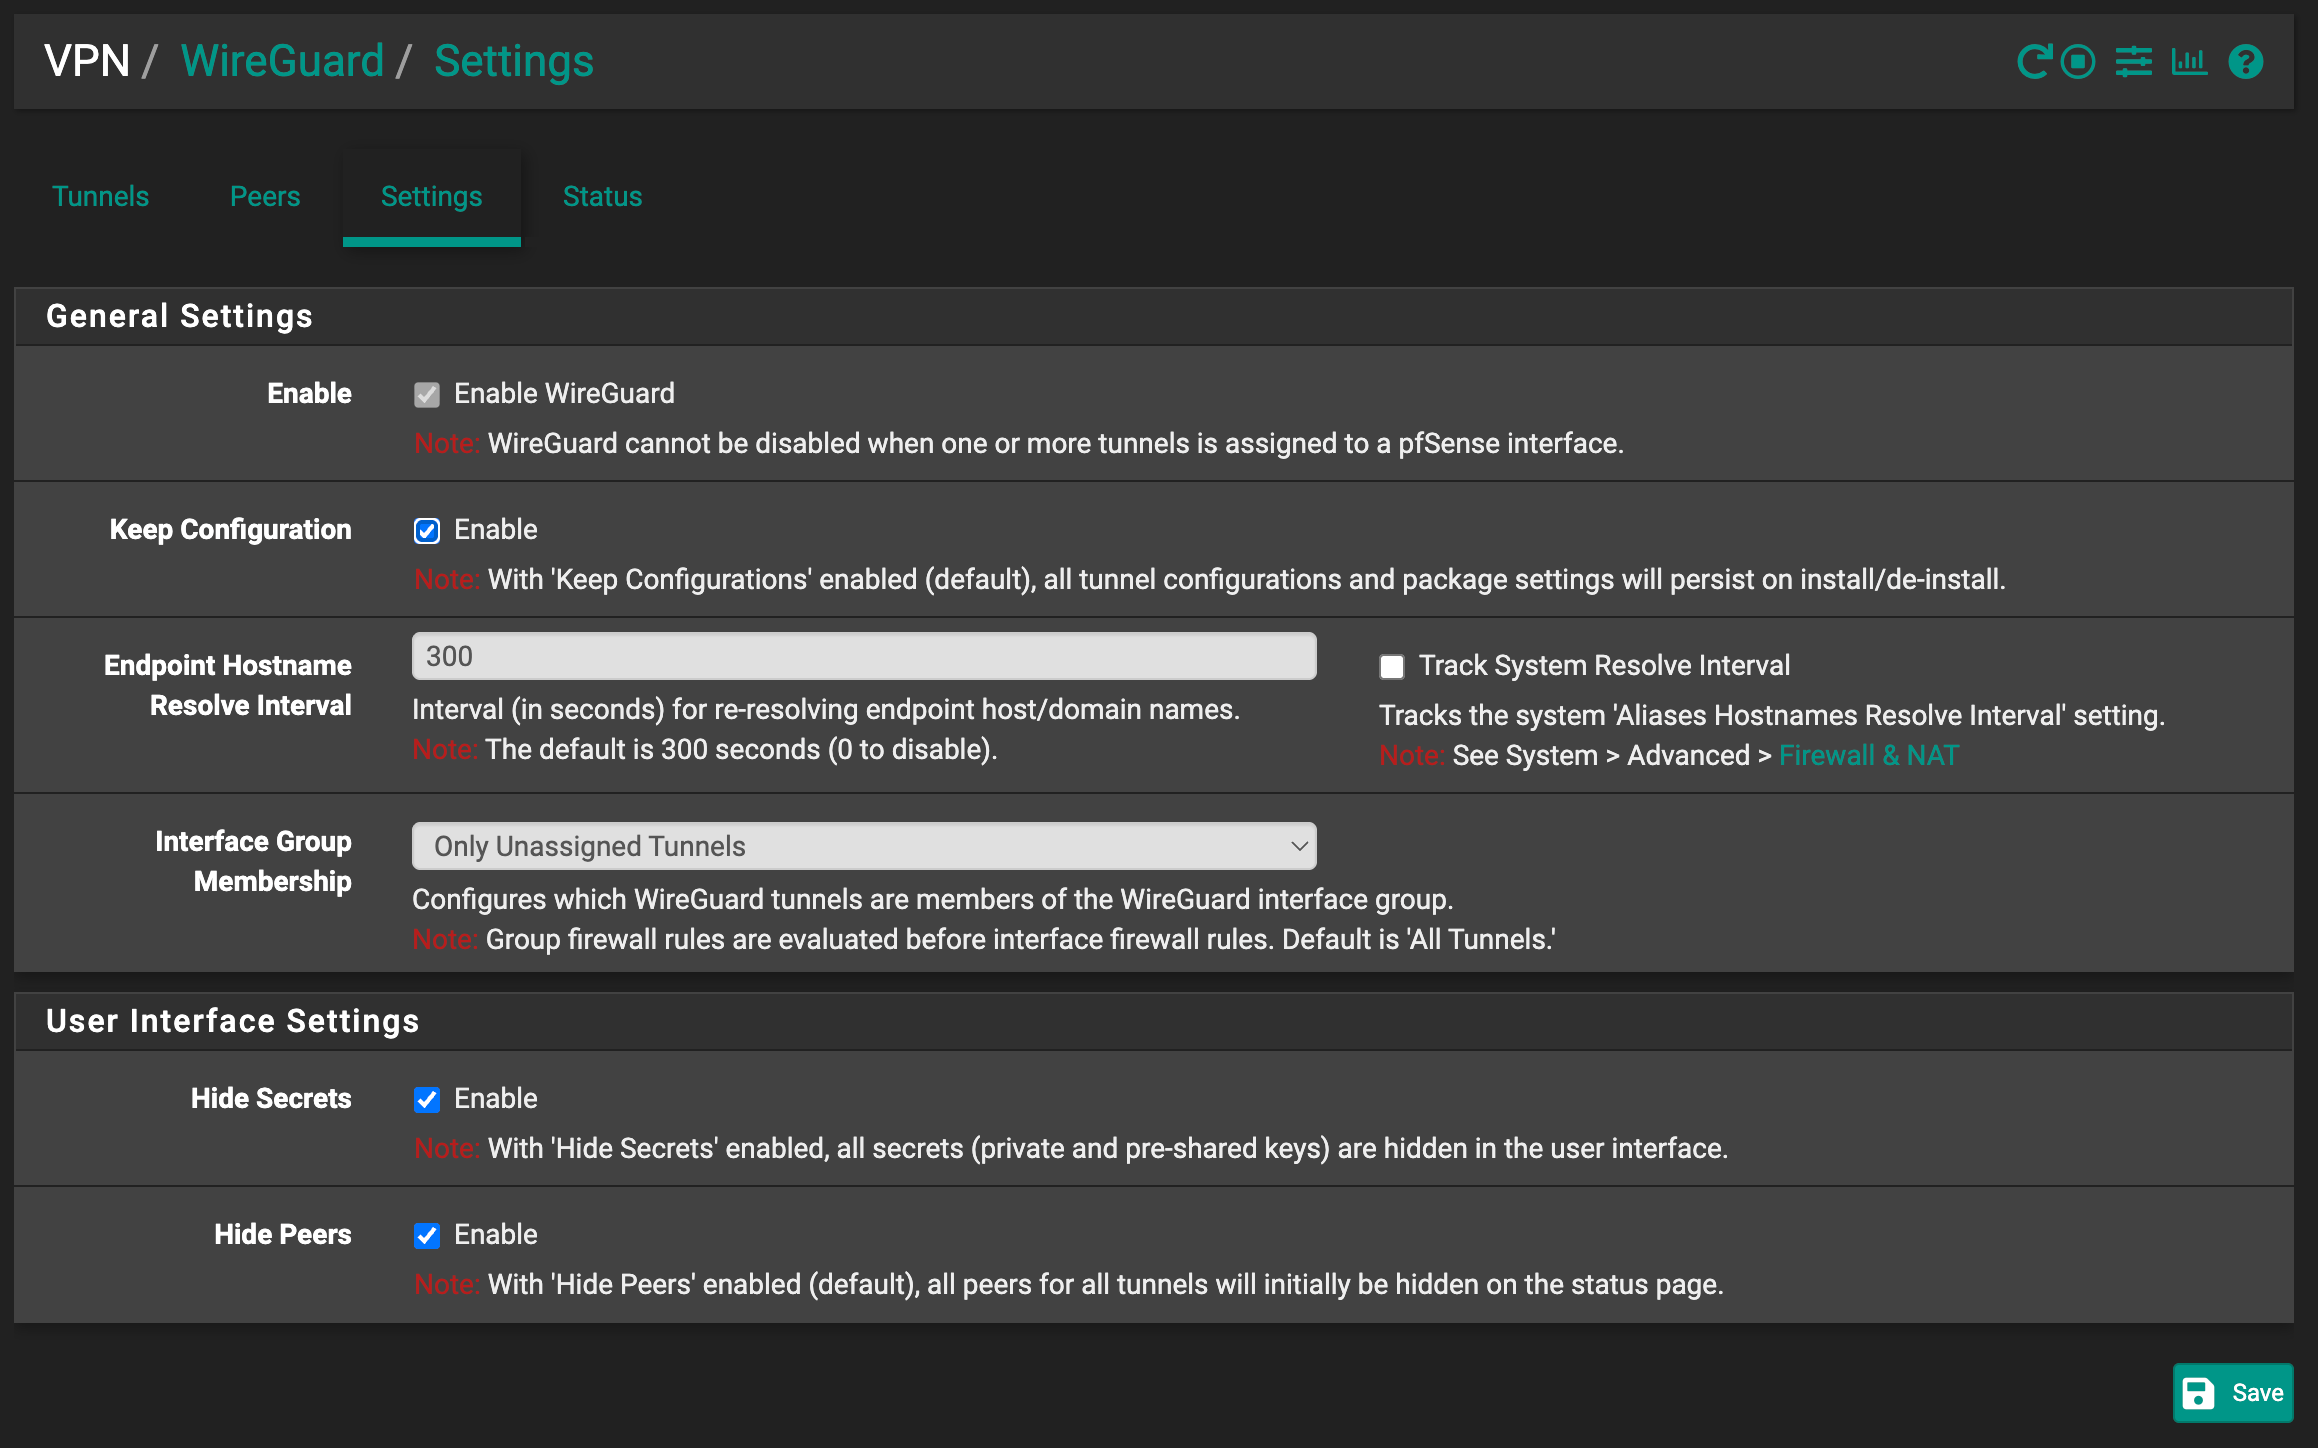
Task: Click the WireGuard breadcrumb link
Action: click(283, 61)
